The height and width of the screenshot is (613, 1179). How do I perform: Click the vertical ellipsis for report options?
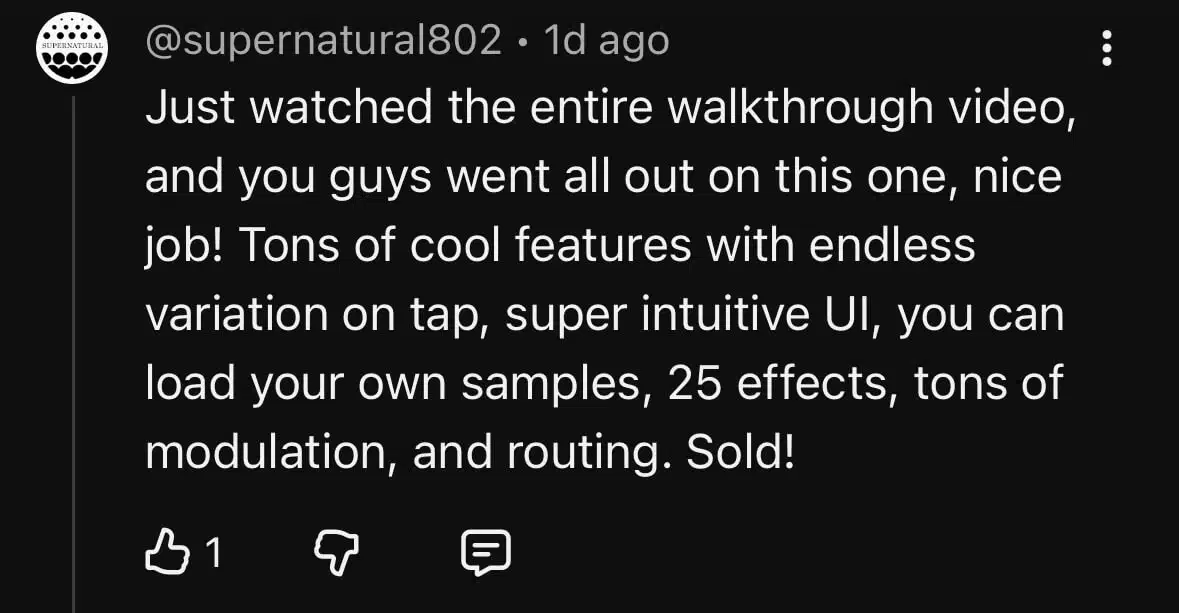tap(1107, 47)
